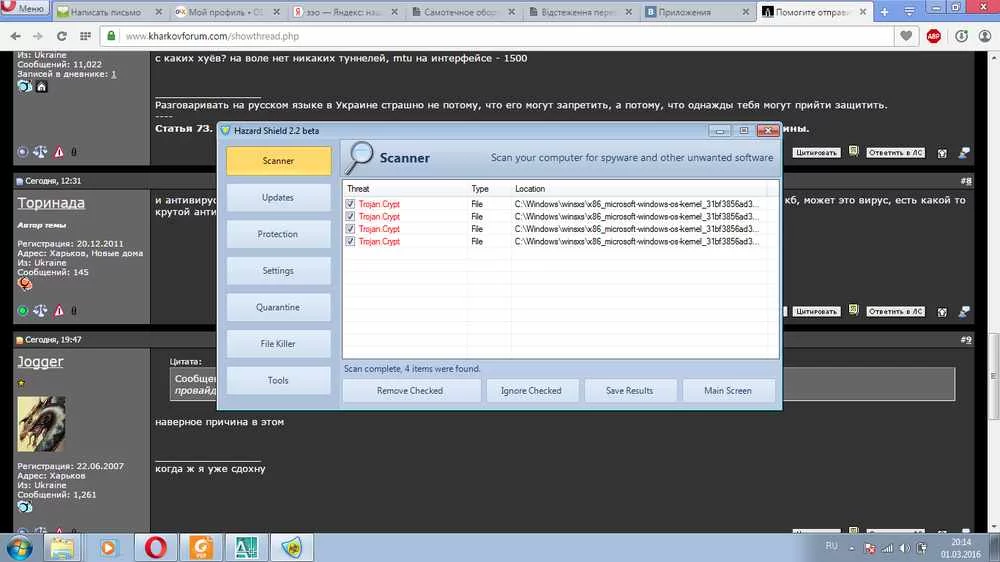
Task: Open the Tools section
Action: pos(278,380)
